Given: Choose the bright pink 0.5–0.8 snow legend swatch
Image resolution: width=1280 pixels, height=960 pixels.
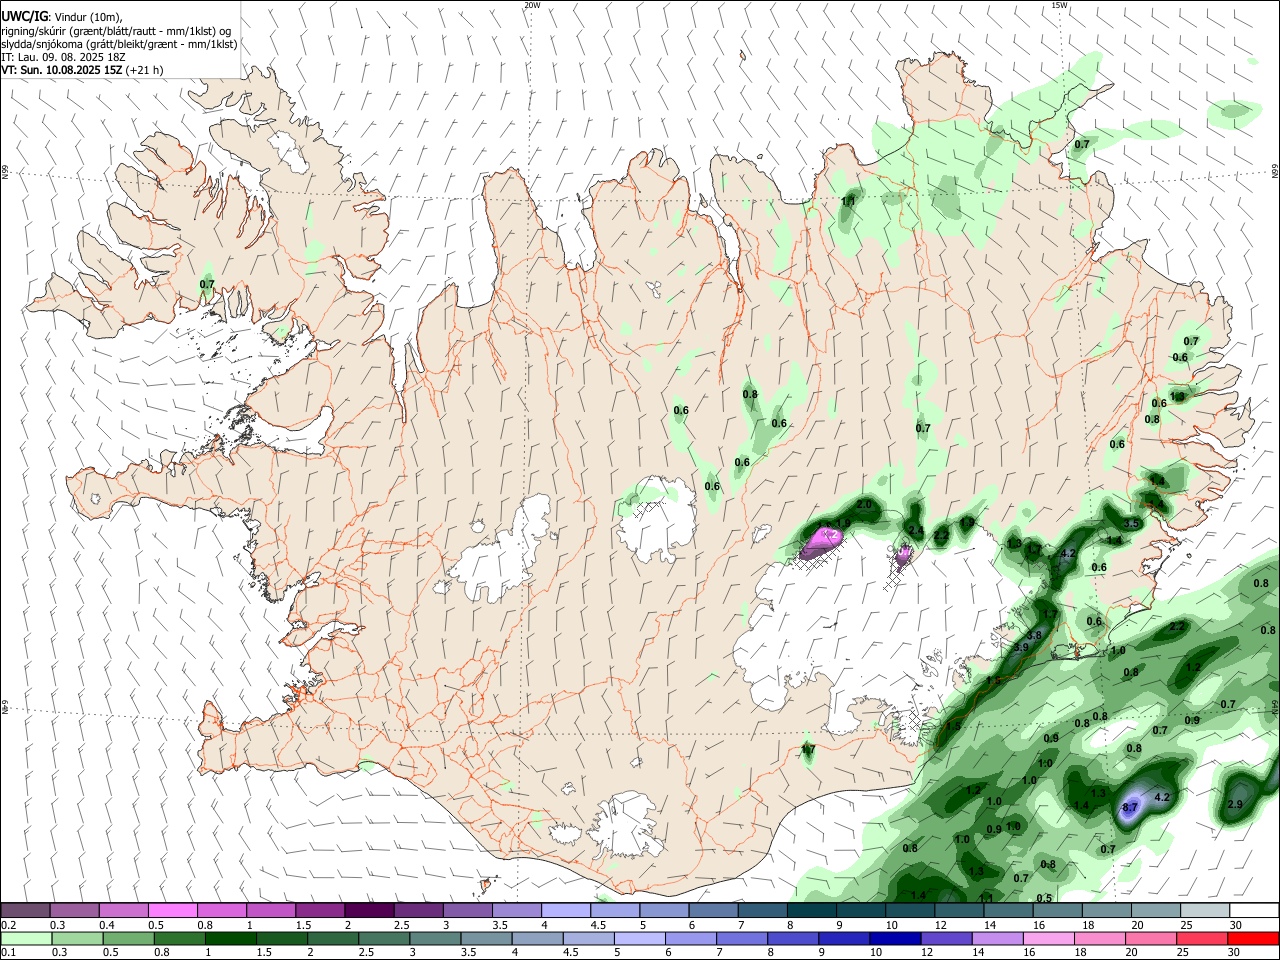Looking at the screenshot, I should pyautogui.click(x=172, y=911).
